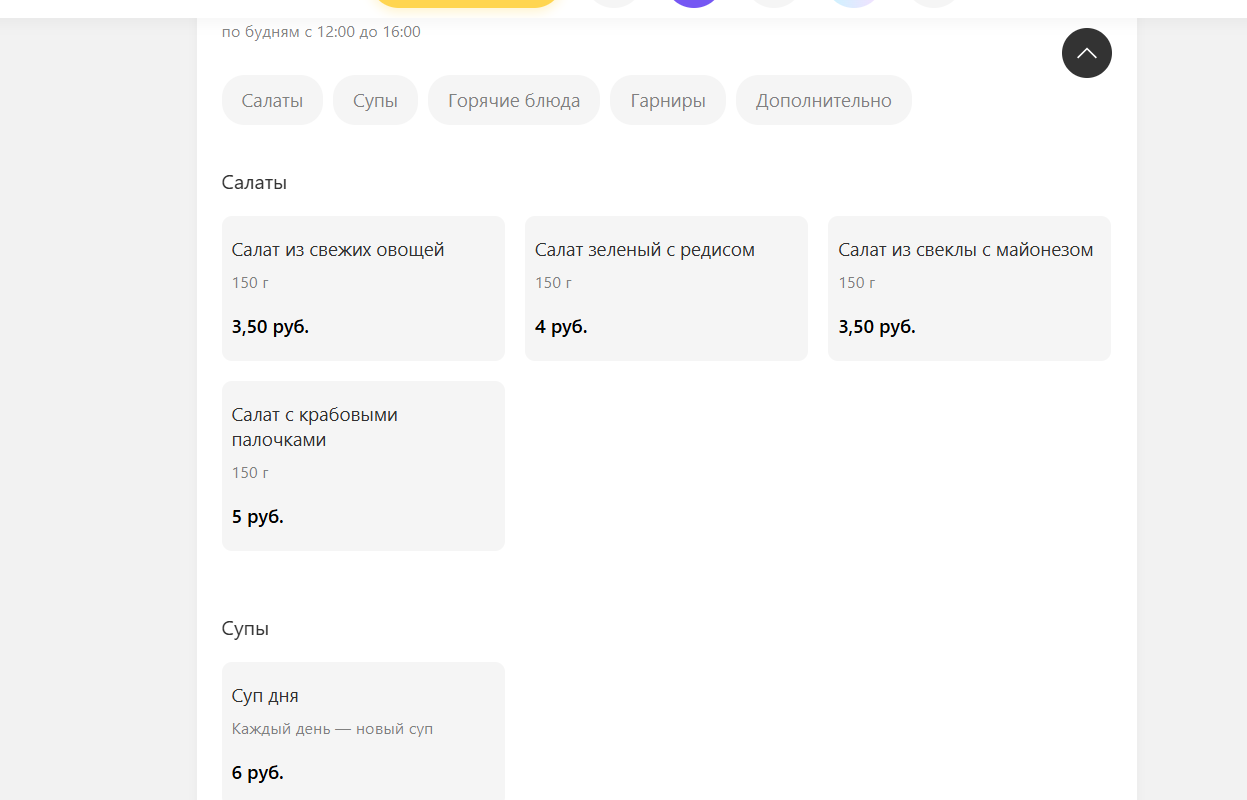Screen dimensions: 1247x800
Task: Click the Салаты section heading
Action: coord(254,183)
